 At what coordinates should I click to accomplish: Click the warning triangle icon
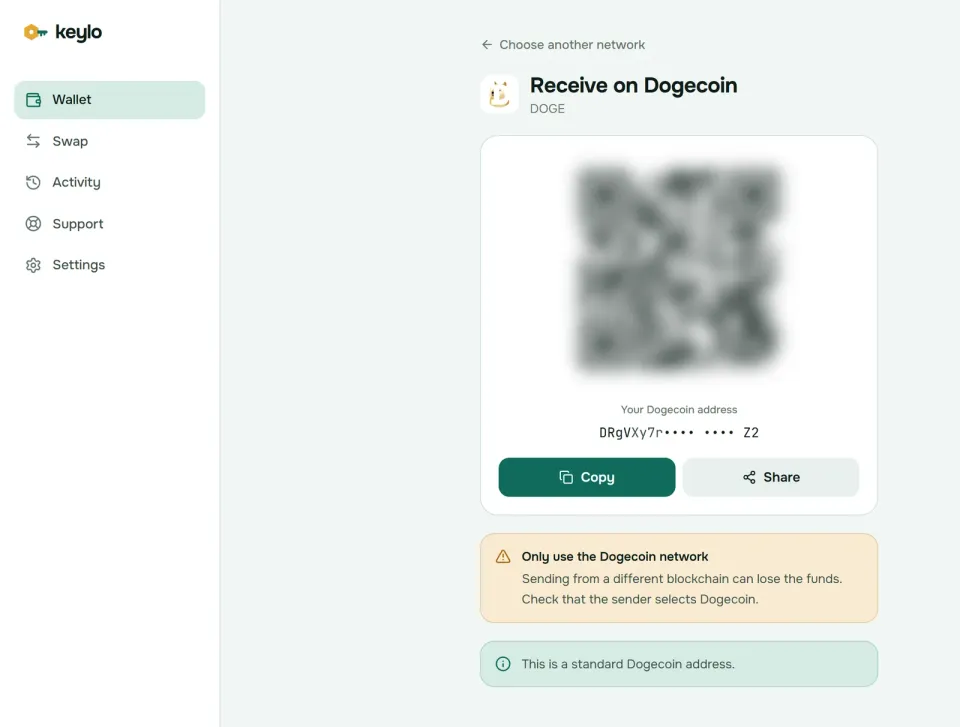coord(503,557)
